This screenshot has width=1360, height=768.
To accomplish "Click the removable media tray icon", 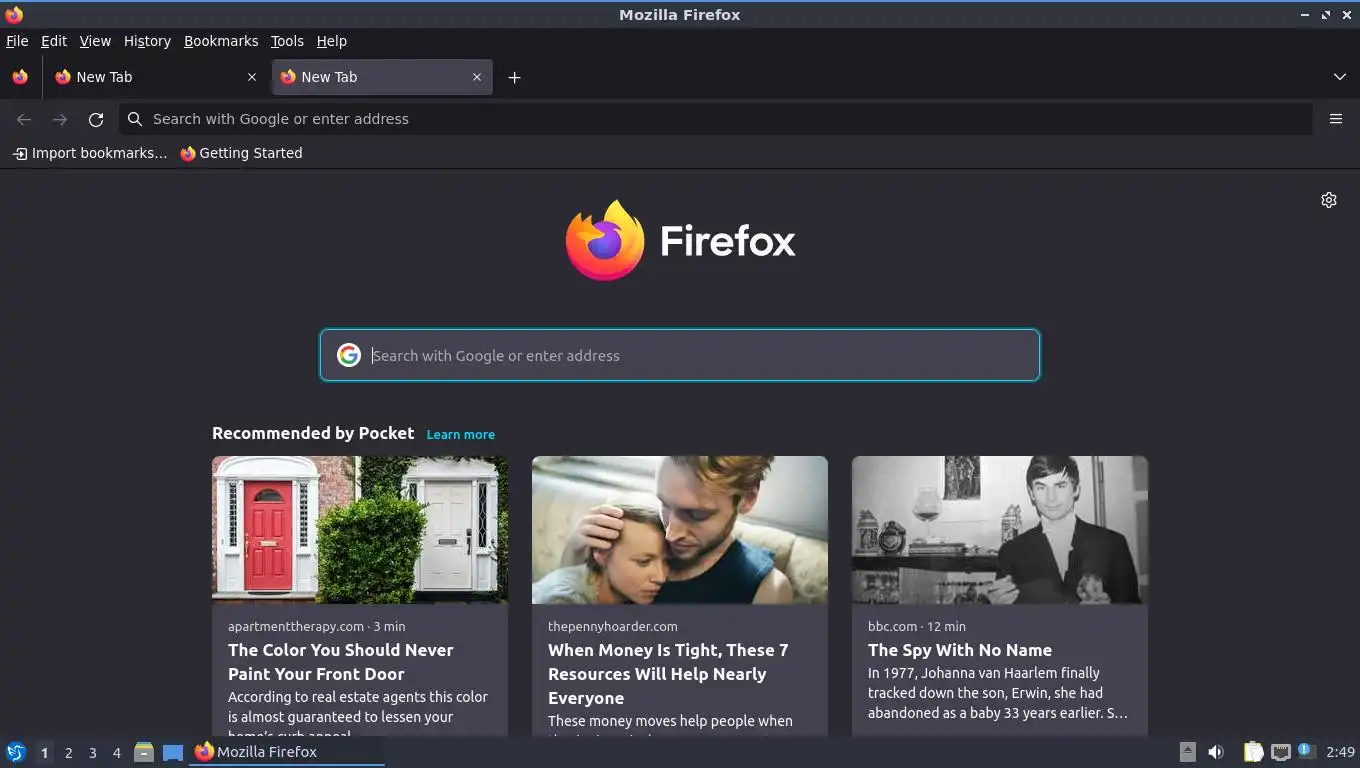I will [x=1187, y=752].
